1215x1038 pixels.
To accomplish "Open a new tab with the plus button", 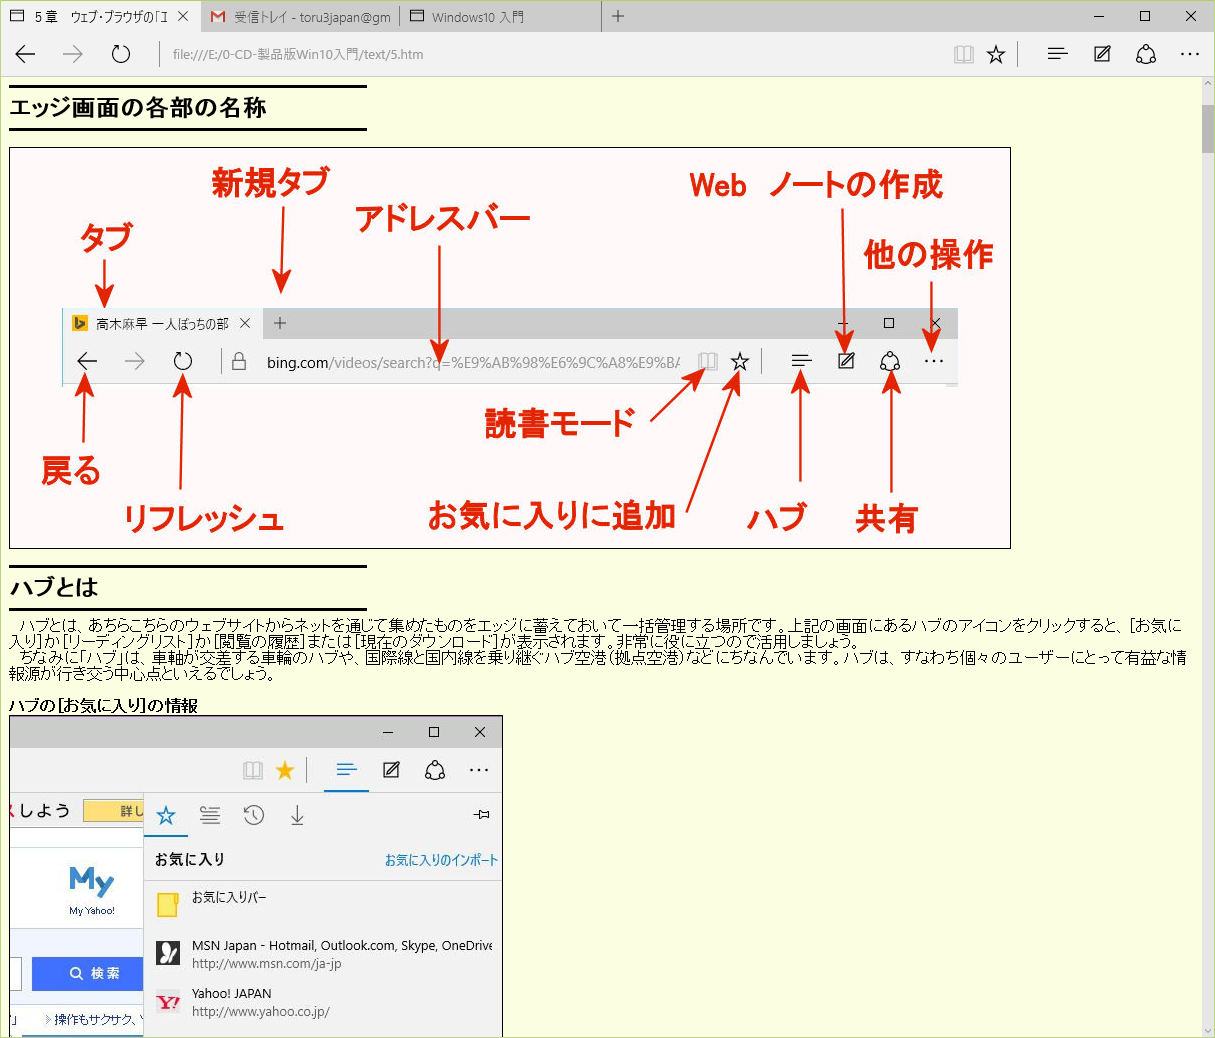I will coord(618,16).
